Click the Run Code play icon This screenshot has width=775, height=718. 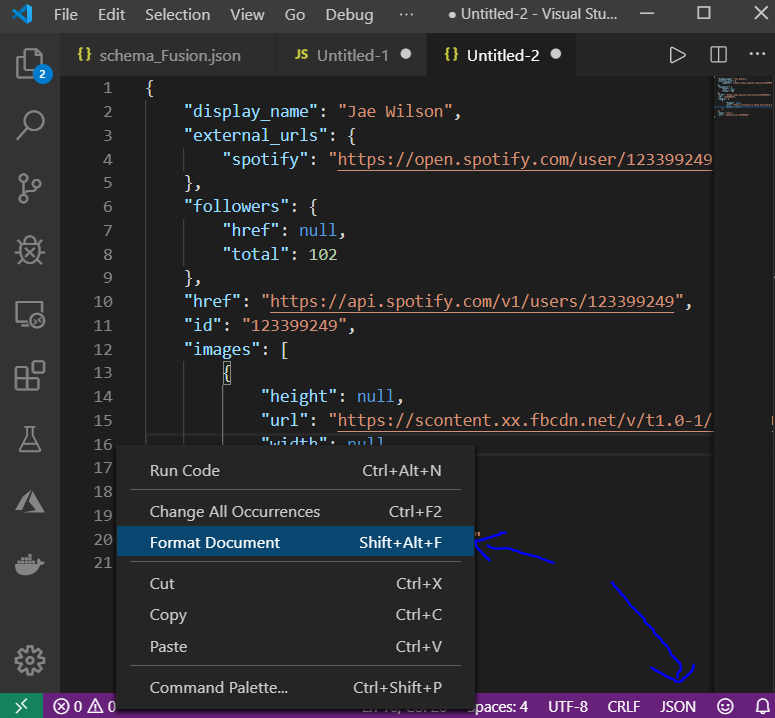tap(677, 55)
